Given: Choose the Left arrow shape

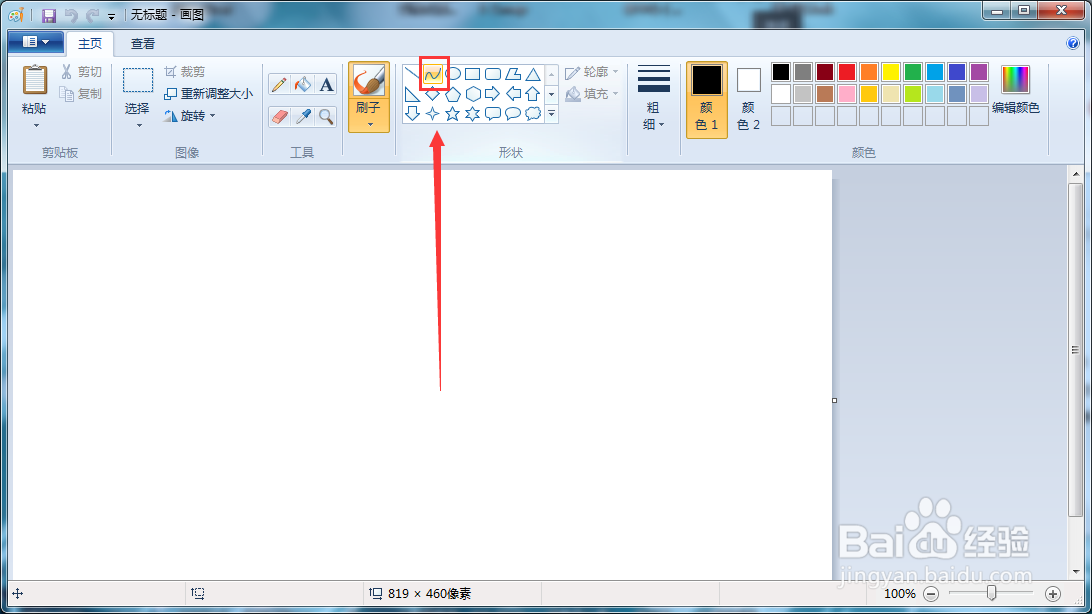Looking at the screenshot, I should [x=513, y=94].
